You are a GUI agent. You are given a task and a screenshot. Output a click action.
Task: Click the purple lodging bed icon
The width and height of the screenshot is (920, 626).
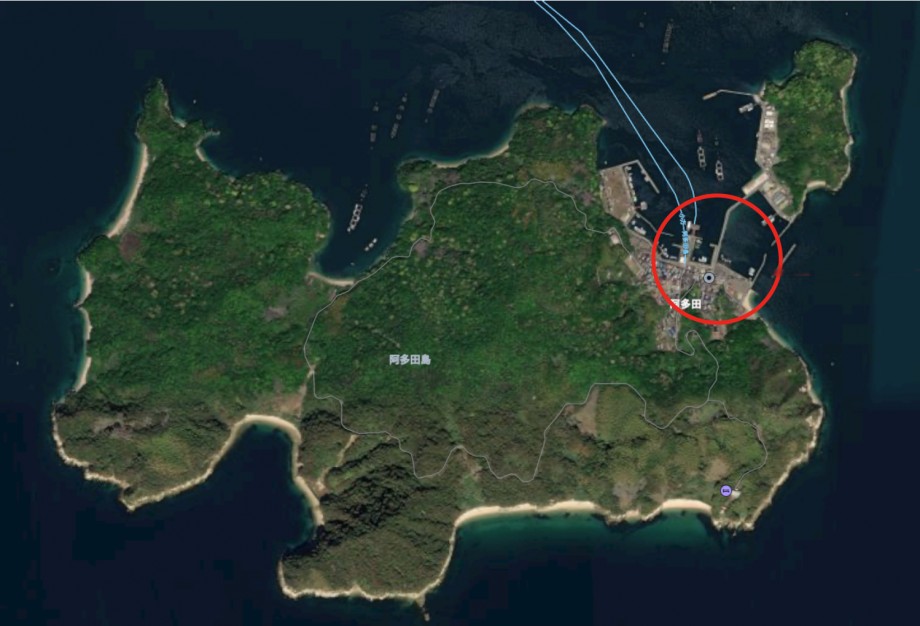[x=726, y=490]
